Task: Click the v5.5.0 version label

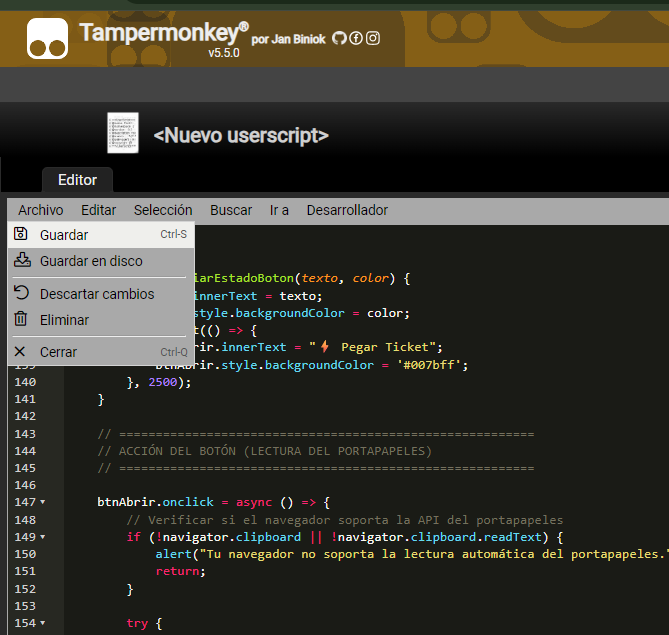Action: [224, 53]
